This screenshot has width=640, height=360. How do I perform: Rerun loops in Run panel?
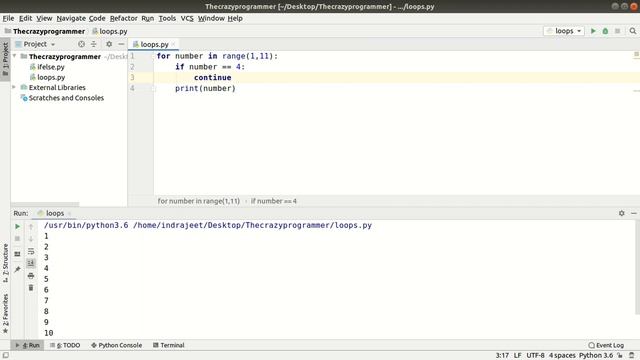17,226
